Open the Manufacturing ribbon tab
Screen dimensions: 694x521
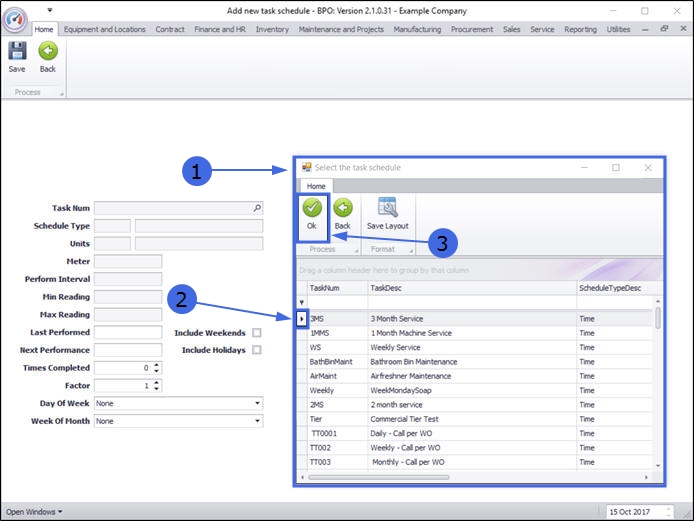click(417, 29)
